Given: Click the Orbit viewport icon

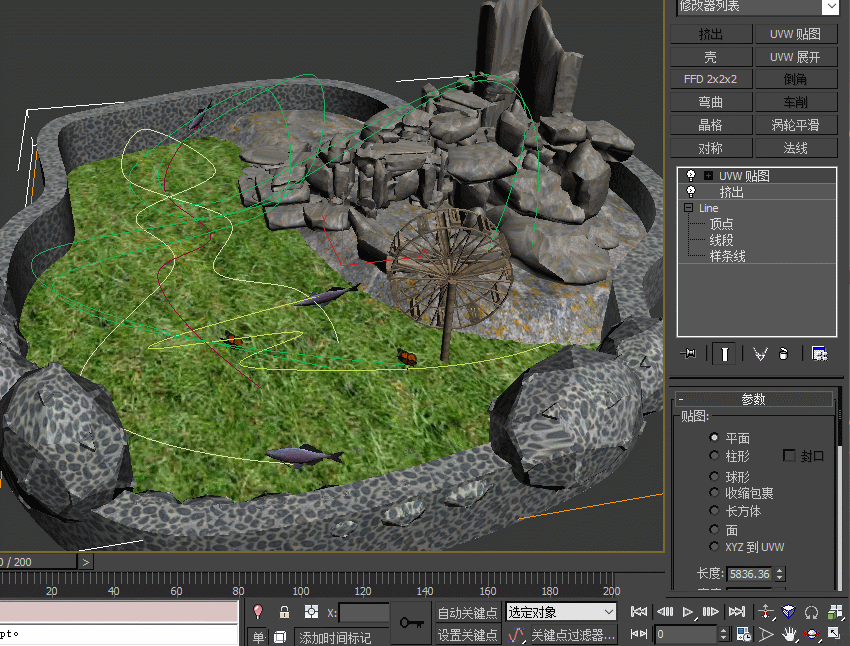Looking at the screenshot, I should (x=812, y=634).
